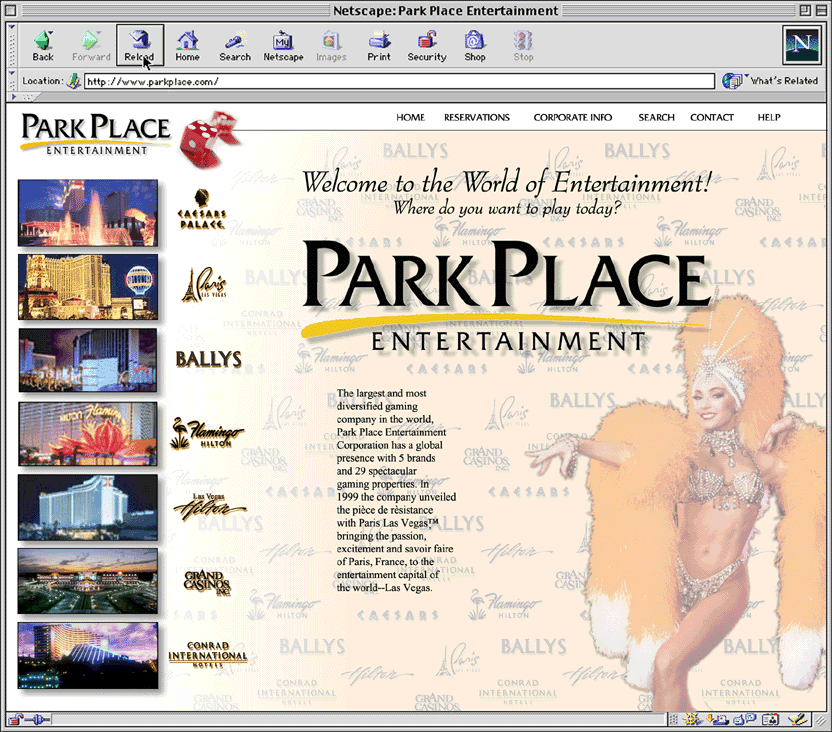
Task: Click the Ballys logo
Action: pyautogui.click(x=208, y=359)
